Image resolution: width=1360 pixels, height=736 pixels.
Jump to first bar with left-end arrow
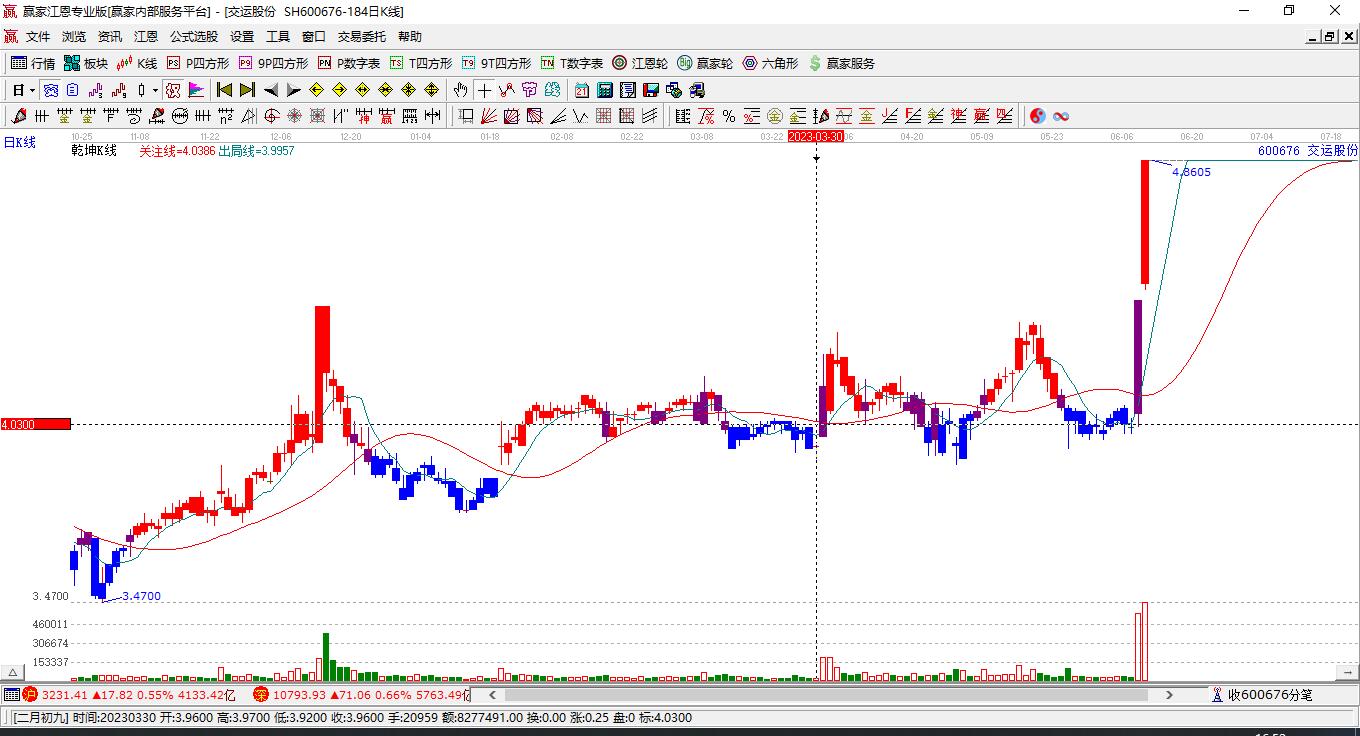[224, 90]
